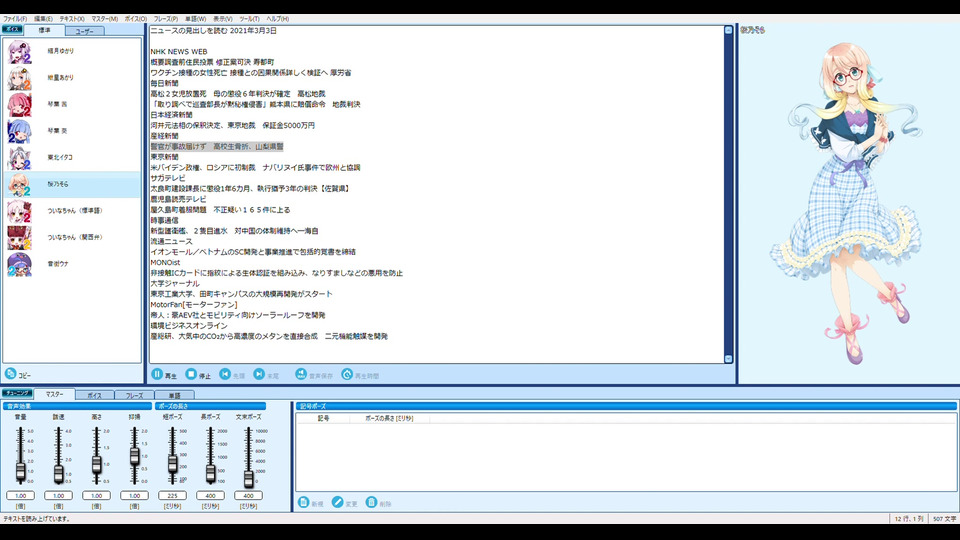The width and height of the screenshot is (960, 540).
Task: Click the 音声保存 (save audio) icon
Action: (301, 374)
